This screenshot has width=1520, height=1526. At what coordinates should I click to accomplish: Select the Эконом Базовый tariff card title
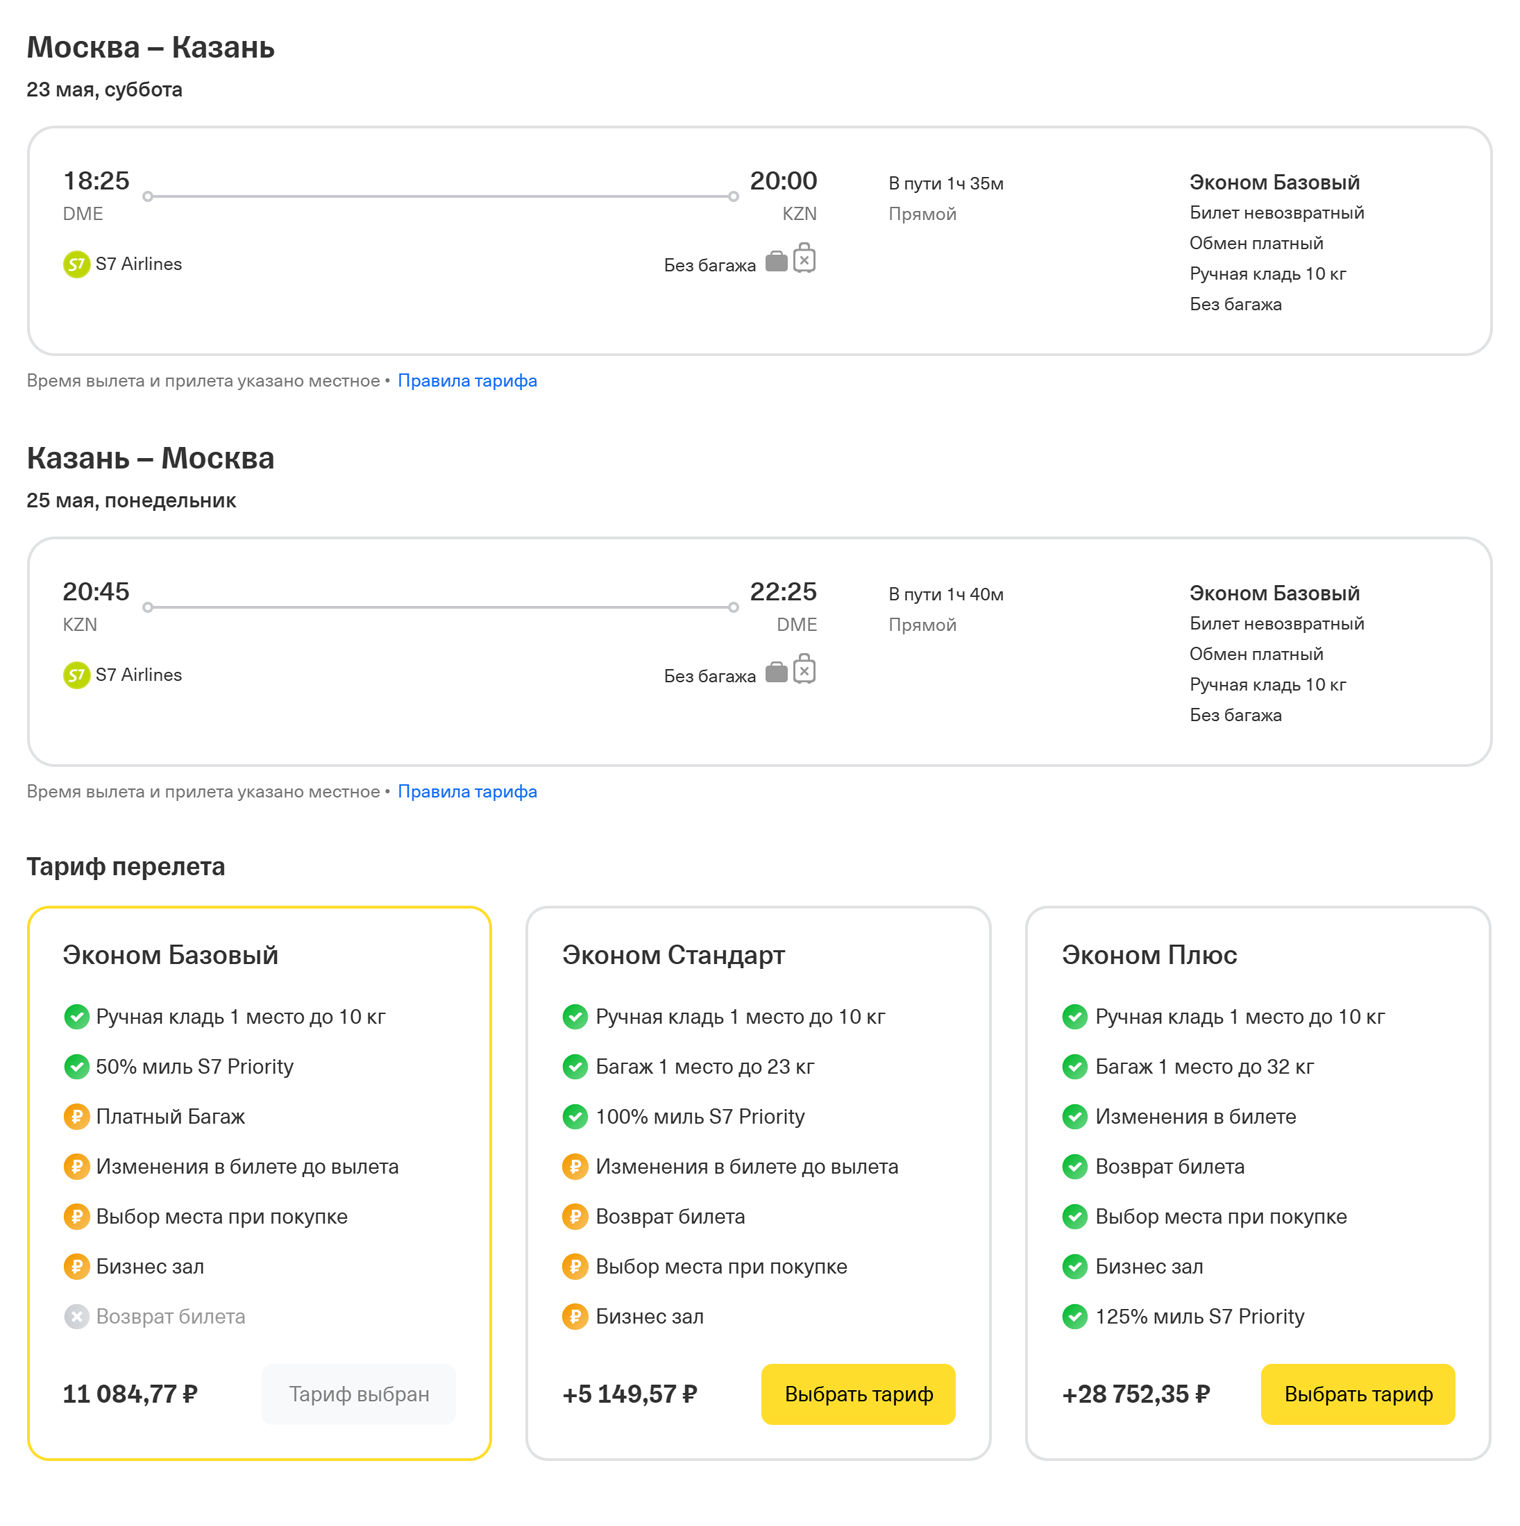coord(170,955)
